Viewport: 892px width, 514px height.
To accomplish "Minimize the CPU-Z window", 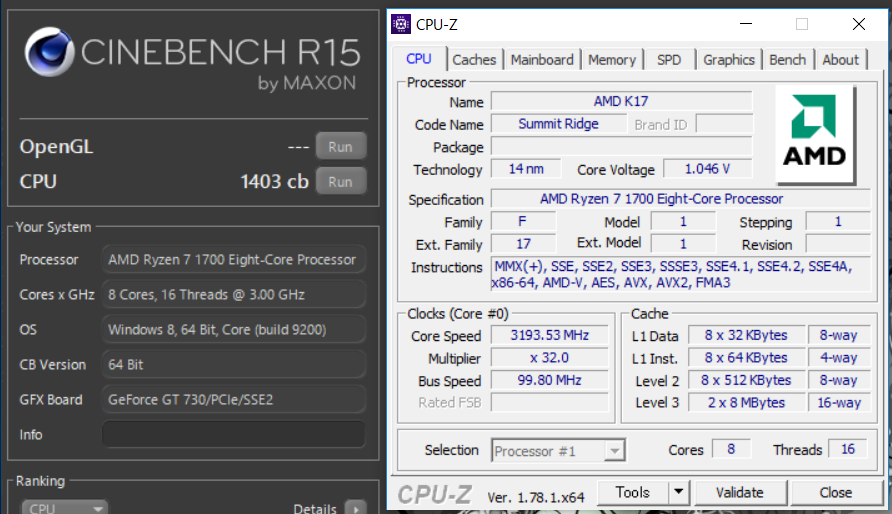I will 746,24.
